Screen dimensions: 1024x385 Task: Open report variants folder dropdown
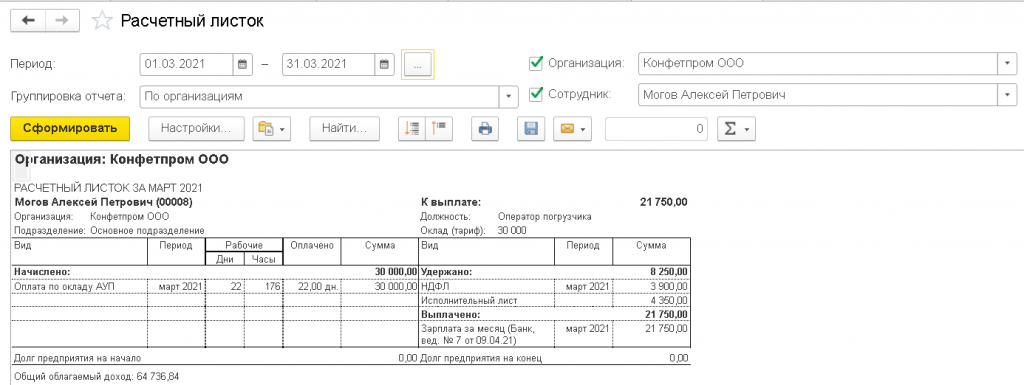tap(272, 129)
